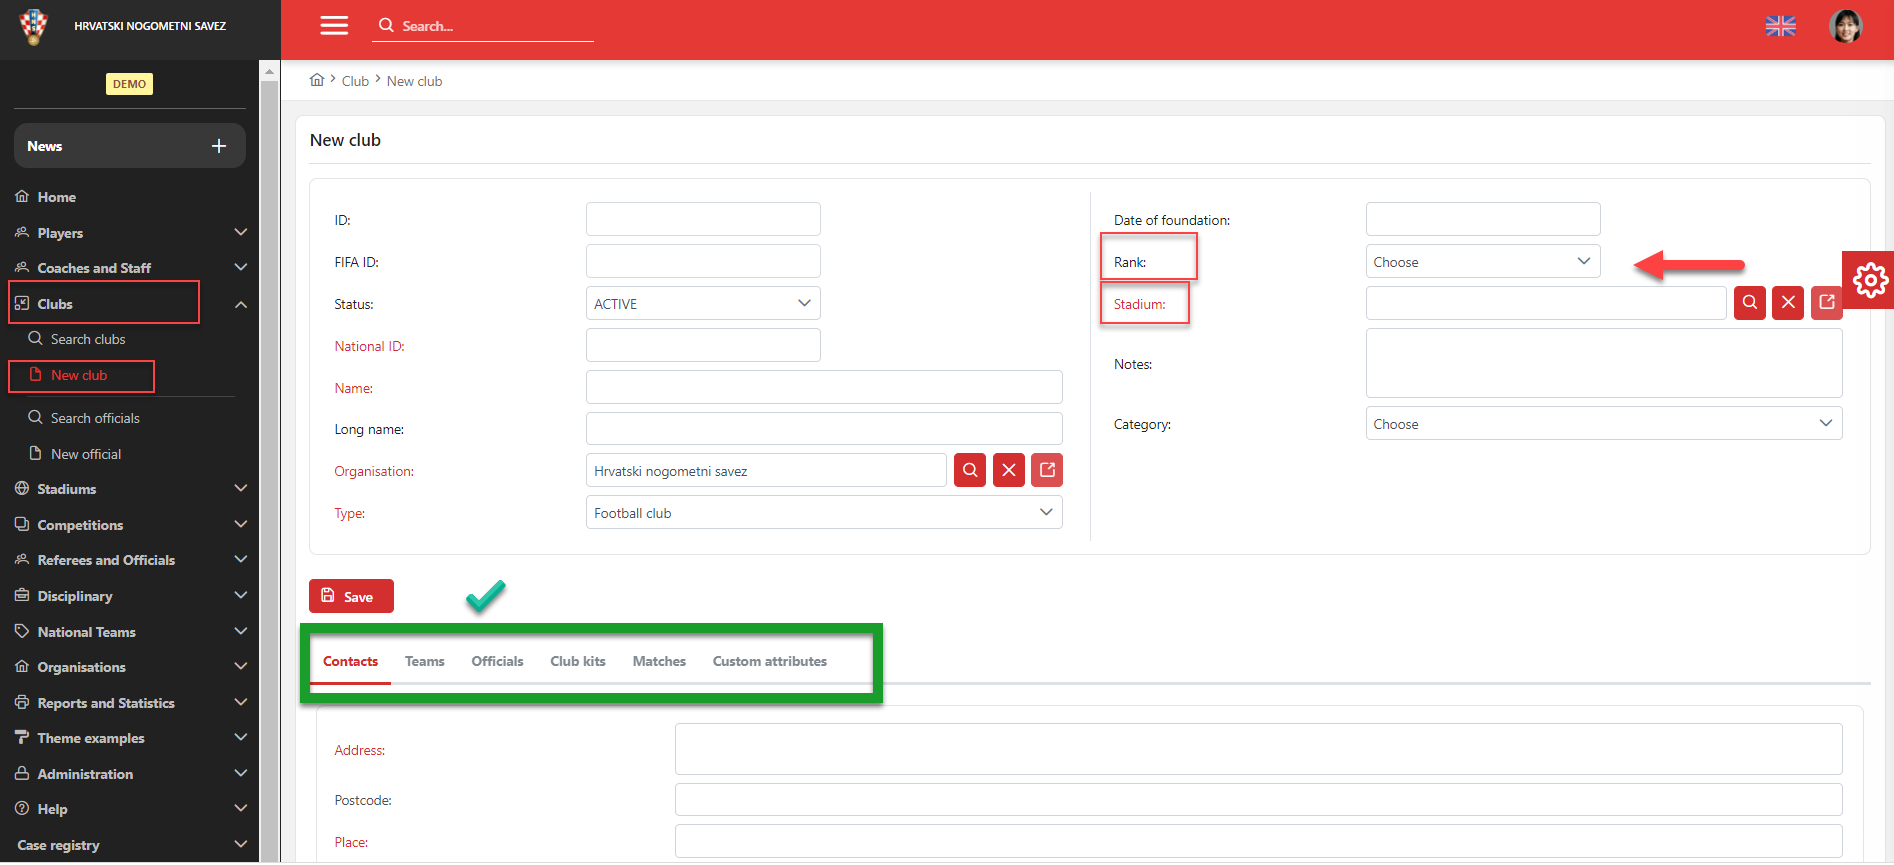This screenshot has height=865, width=1894.
Task: Click the FIFA ID input field
Action: (x=702, y=262)
